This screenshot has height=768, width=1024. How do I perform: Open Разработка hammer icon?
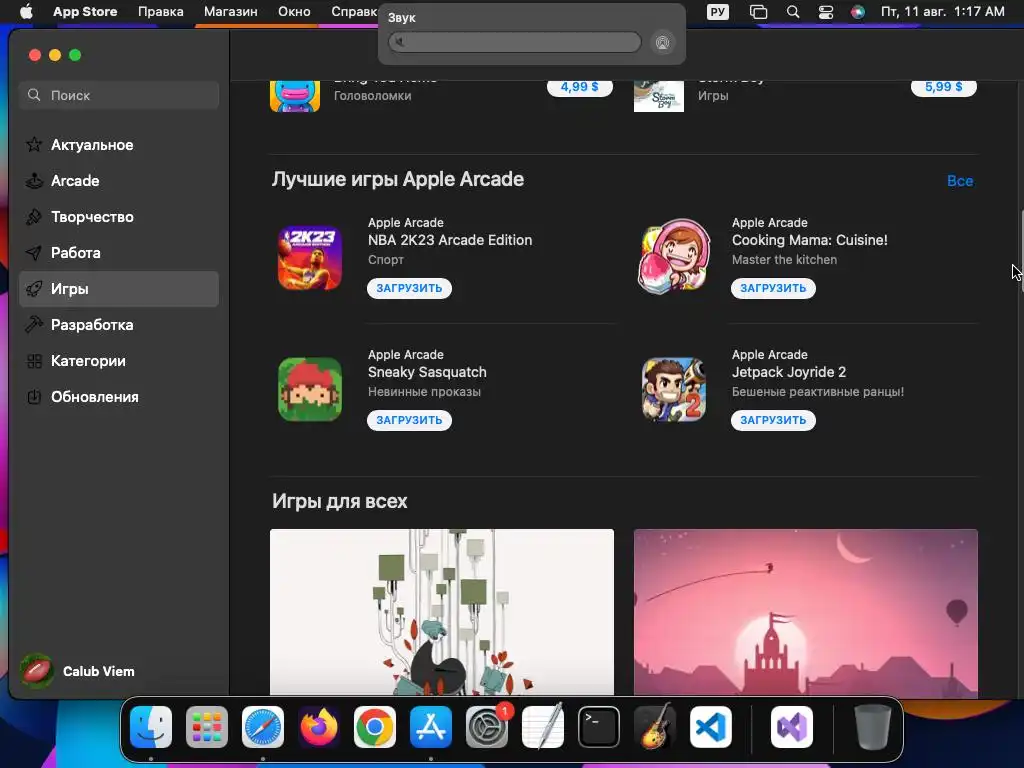[x=34, y=324]
